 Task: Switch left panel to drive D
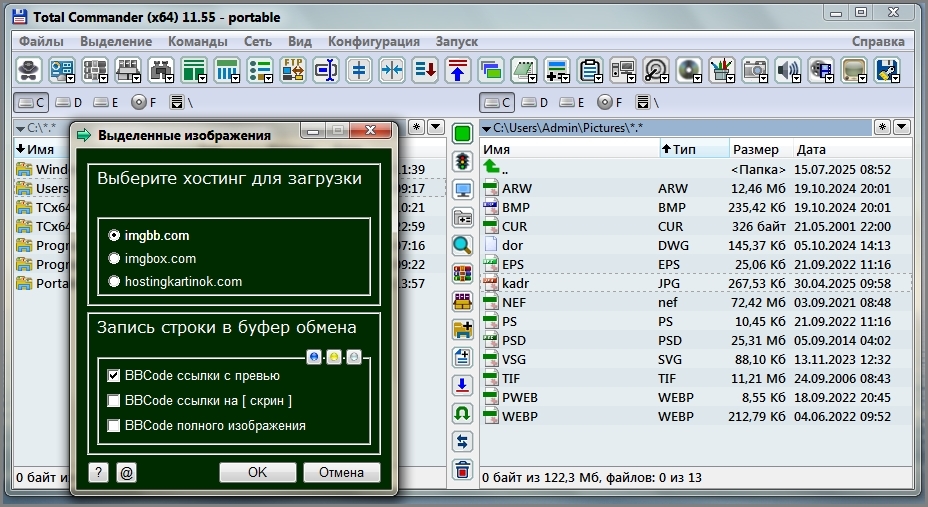(68, 103)
